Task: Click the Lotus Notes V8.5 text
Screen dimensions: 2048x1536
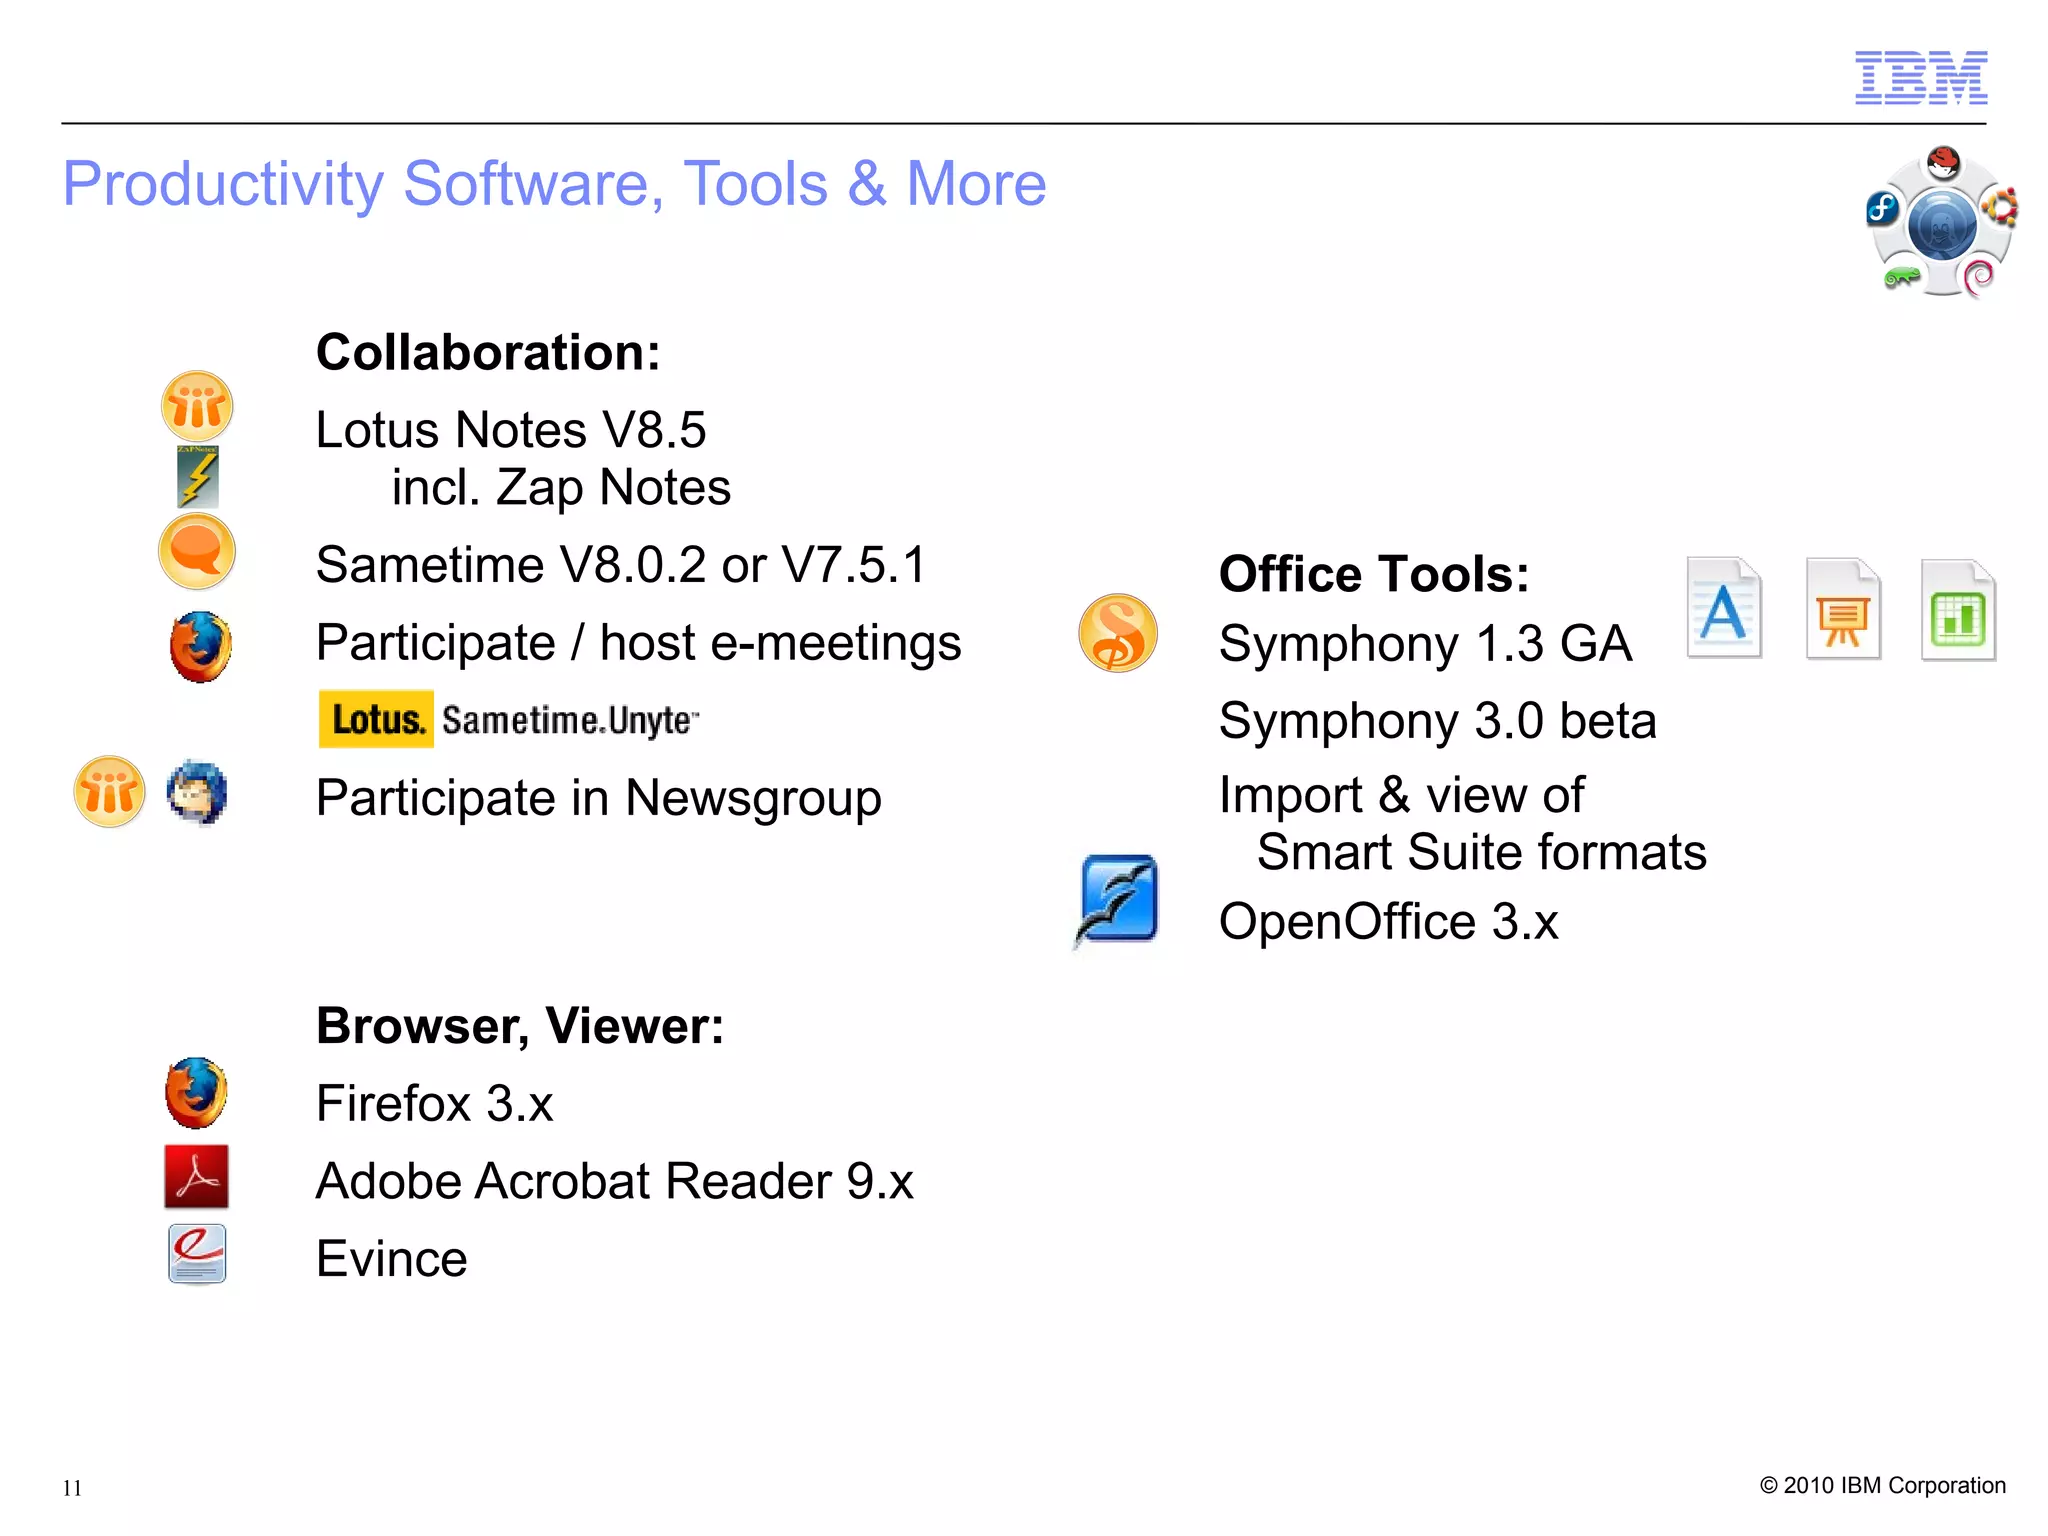Action: point(511,430)
